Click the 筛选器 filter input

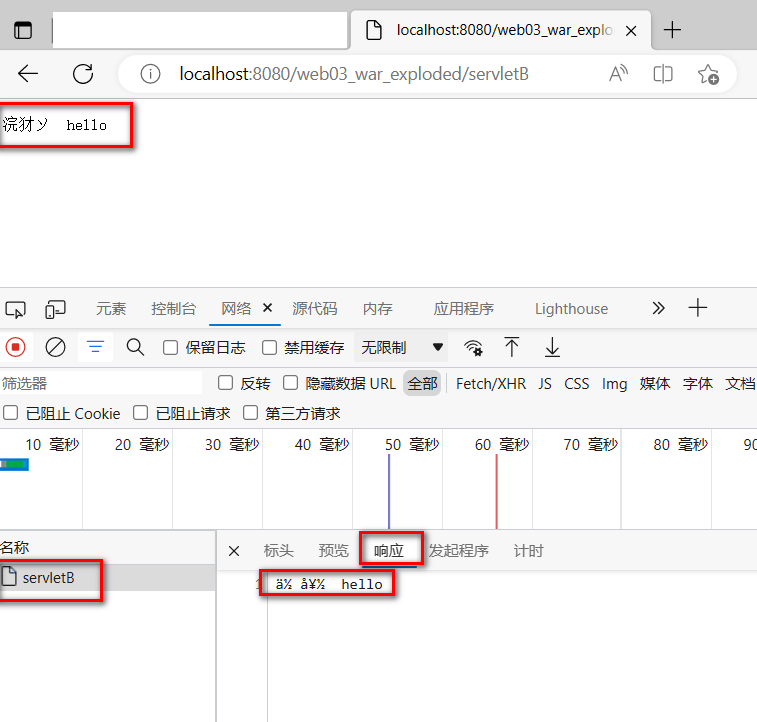point(101,384)
